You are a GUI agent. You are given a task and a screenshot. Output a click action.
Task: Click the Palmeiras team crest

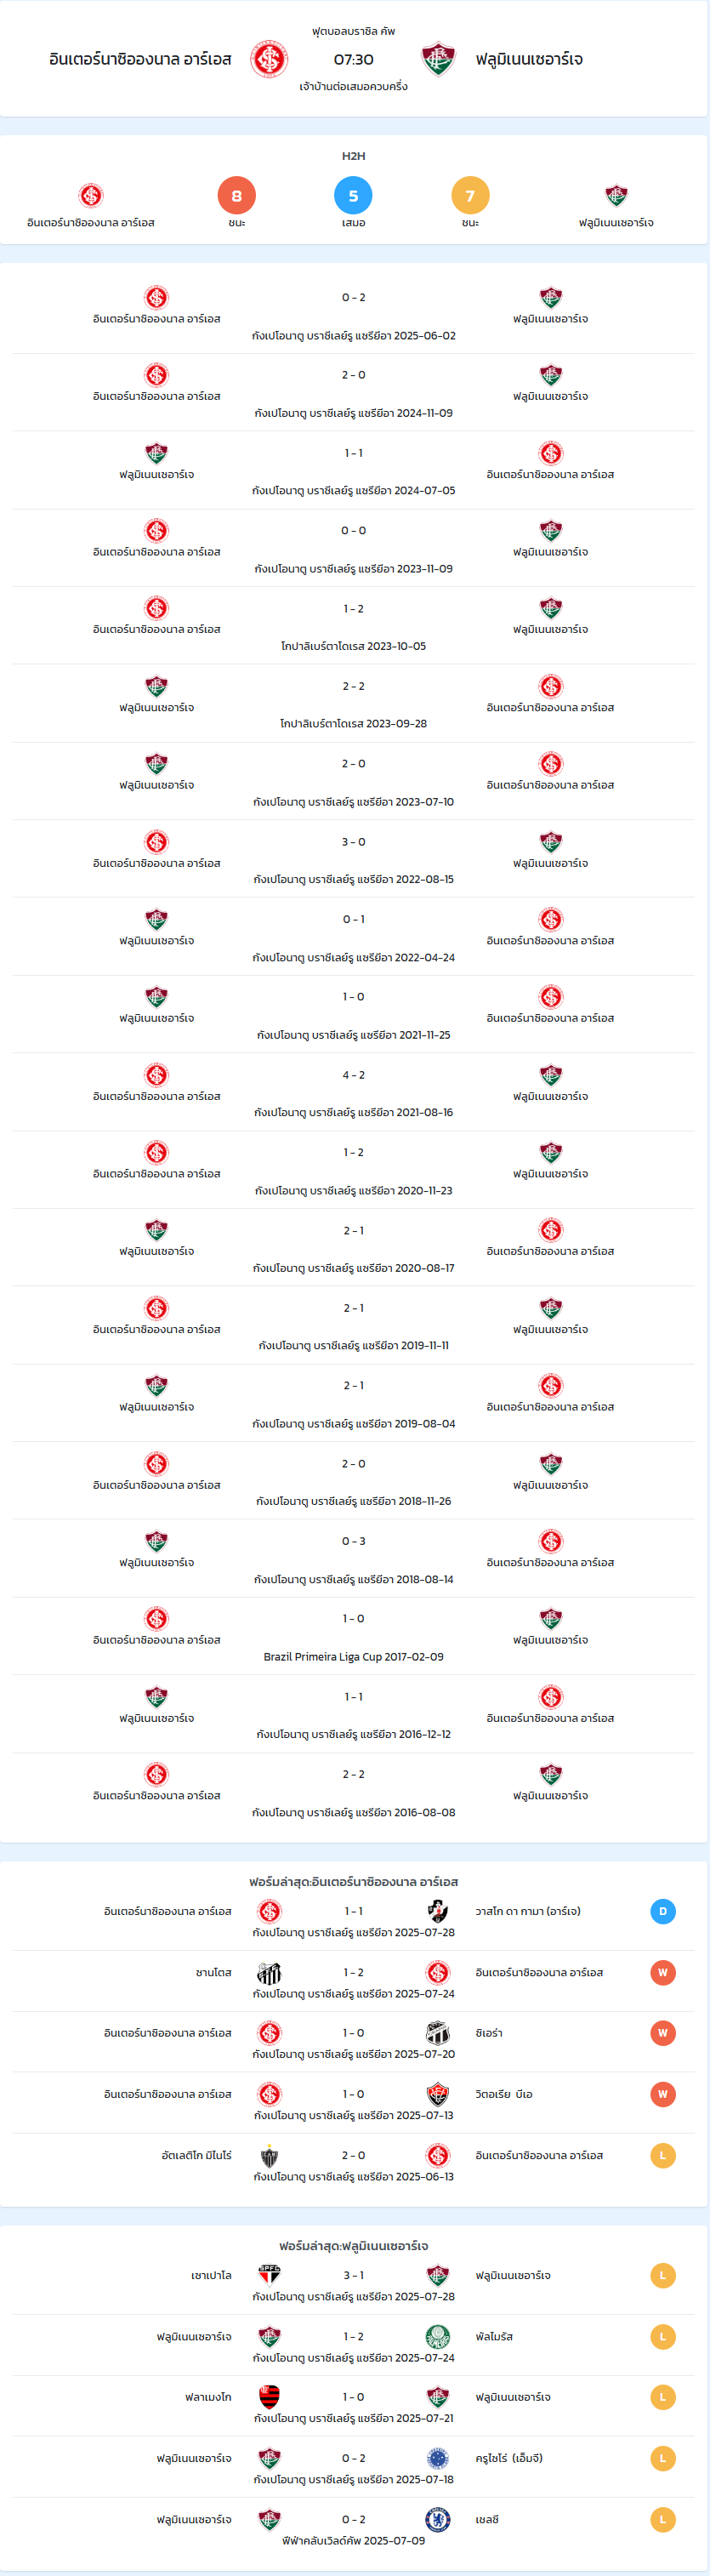click(438, 2337)
